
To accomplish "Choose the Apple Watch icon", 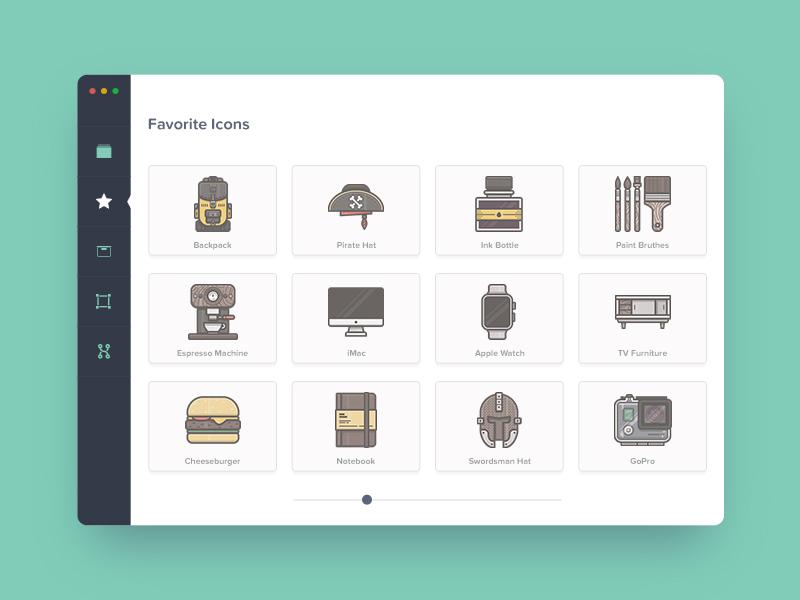I will pyautogui.click(x=499, y=318).
